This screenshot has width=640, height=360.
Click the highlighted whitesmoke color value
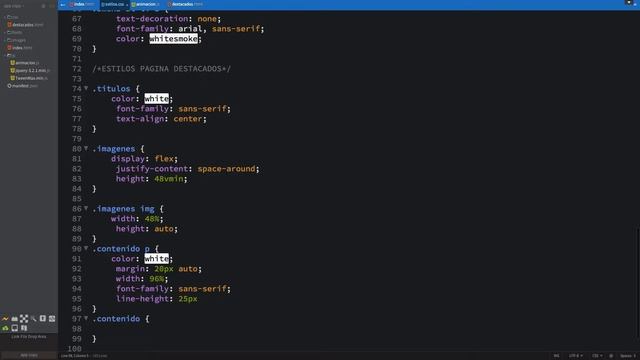[x=173, y=39]
